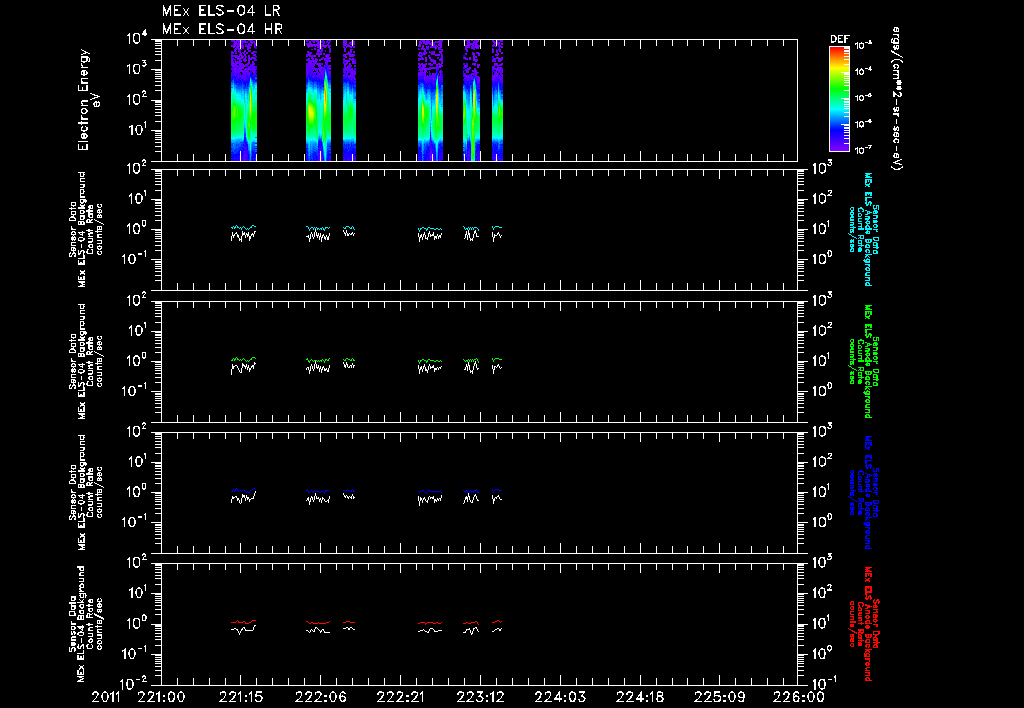This screenshot has width=1024, height=708.
Task: Click the '2011' year label
Action: 106,697
